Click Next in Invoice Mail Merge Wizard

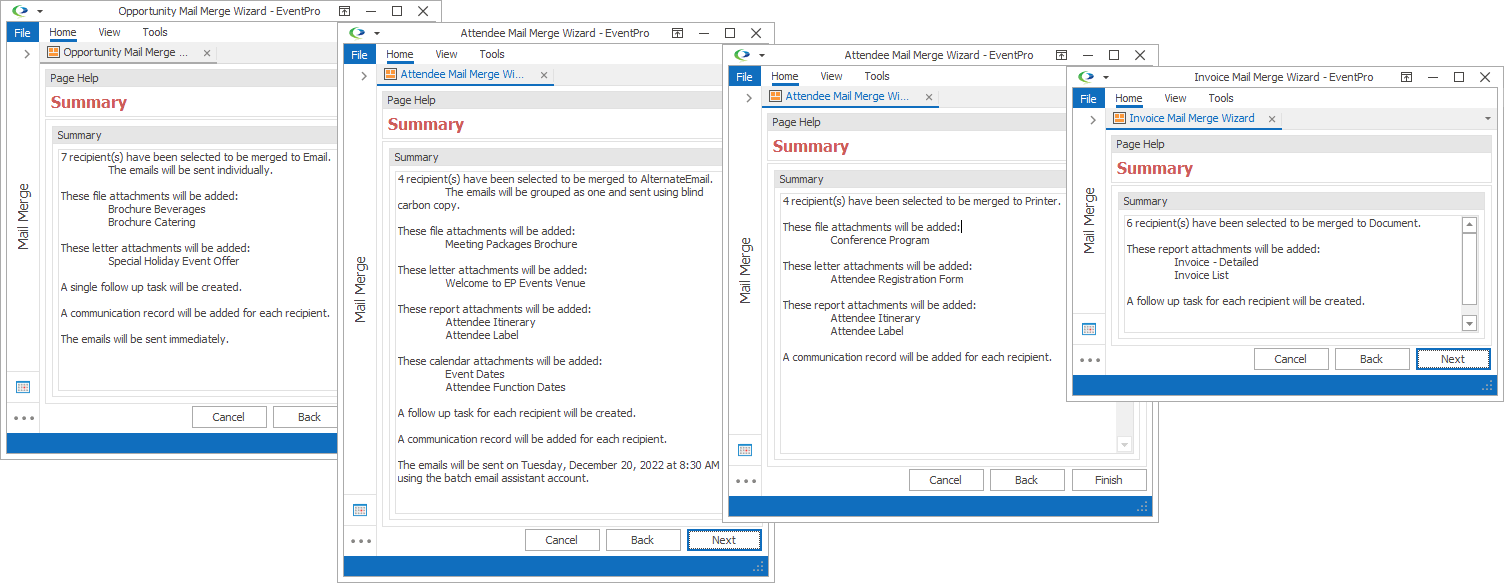click(1453, 359)
